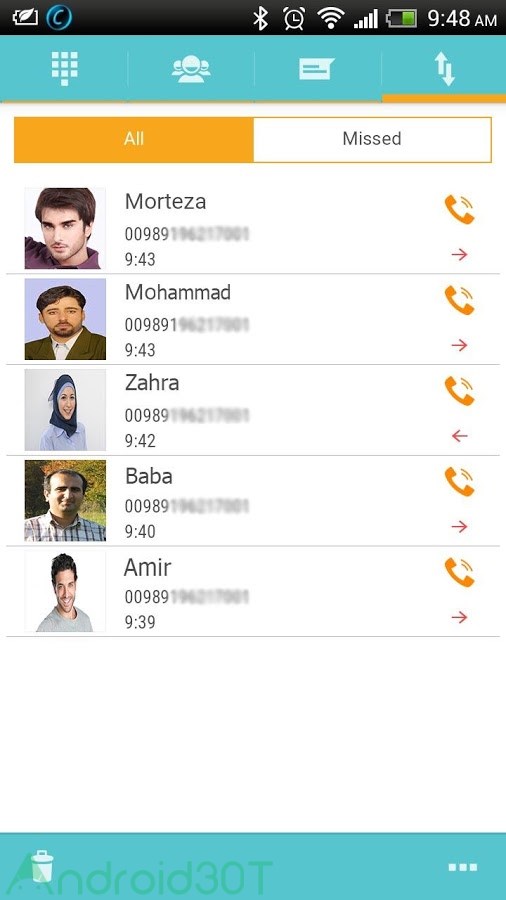Open the dialpad keypad tab
This screenshot has height=900, width=506.
[64, 68]
